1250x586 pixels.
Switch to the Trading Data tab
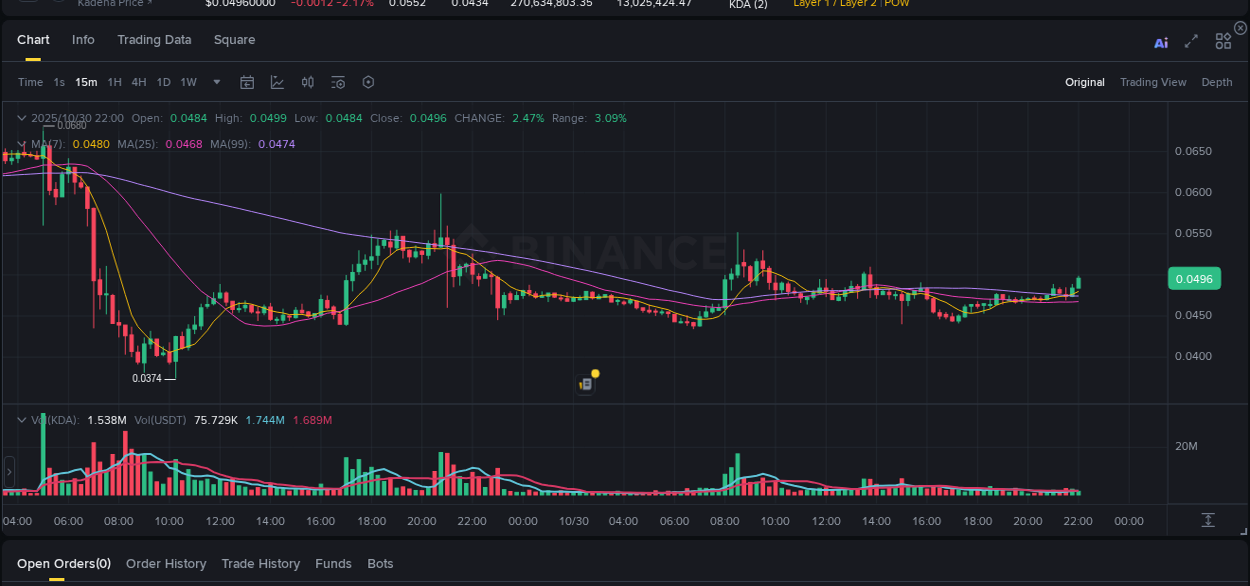coord(154,40)
